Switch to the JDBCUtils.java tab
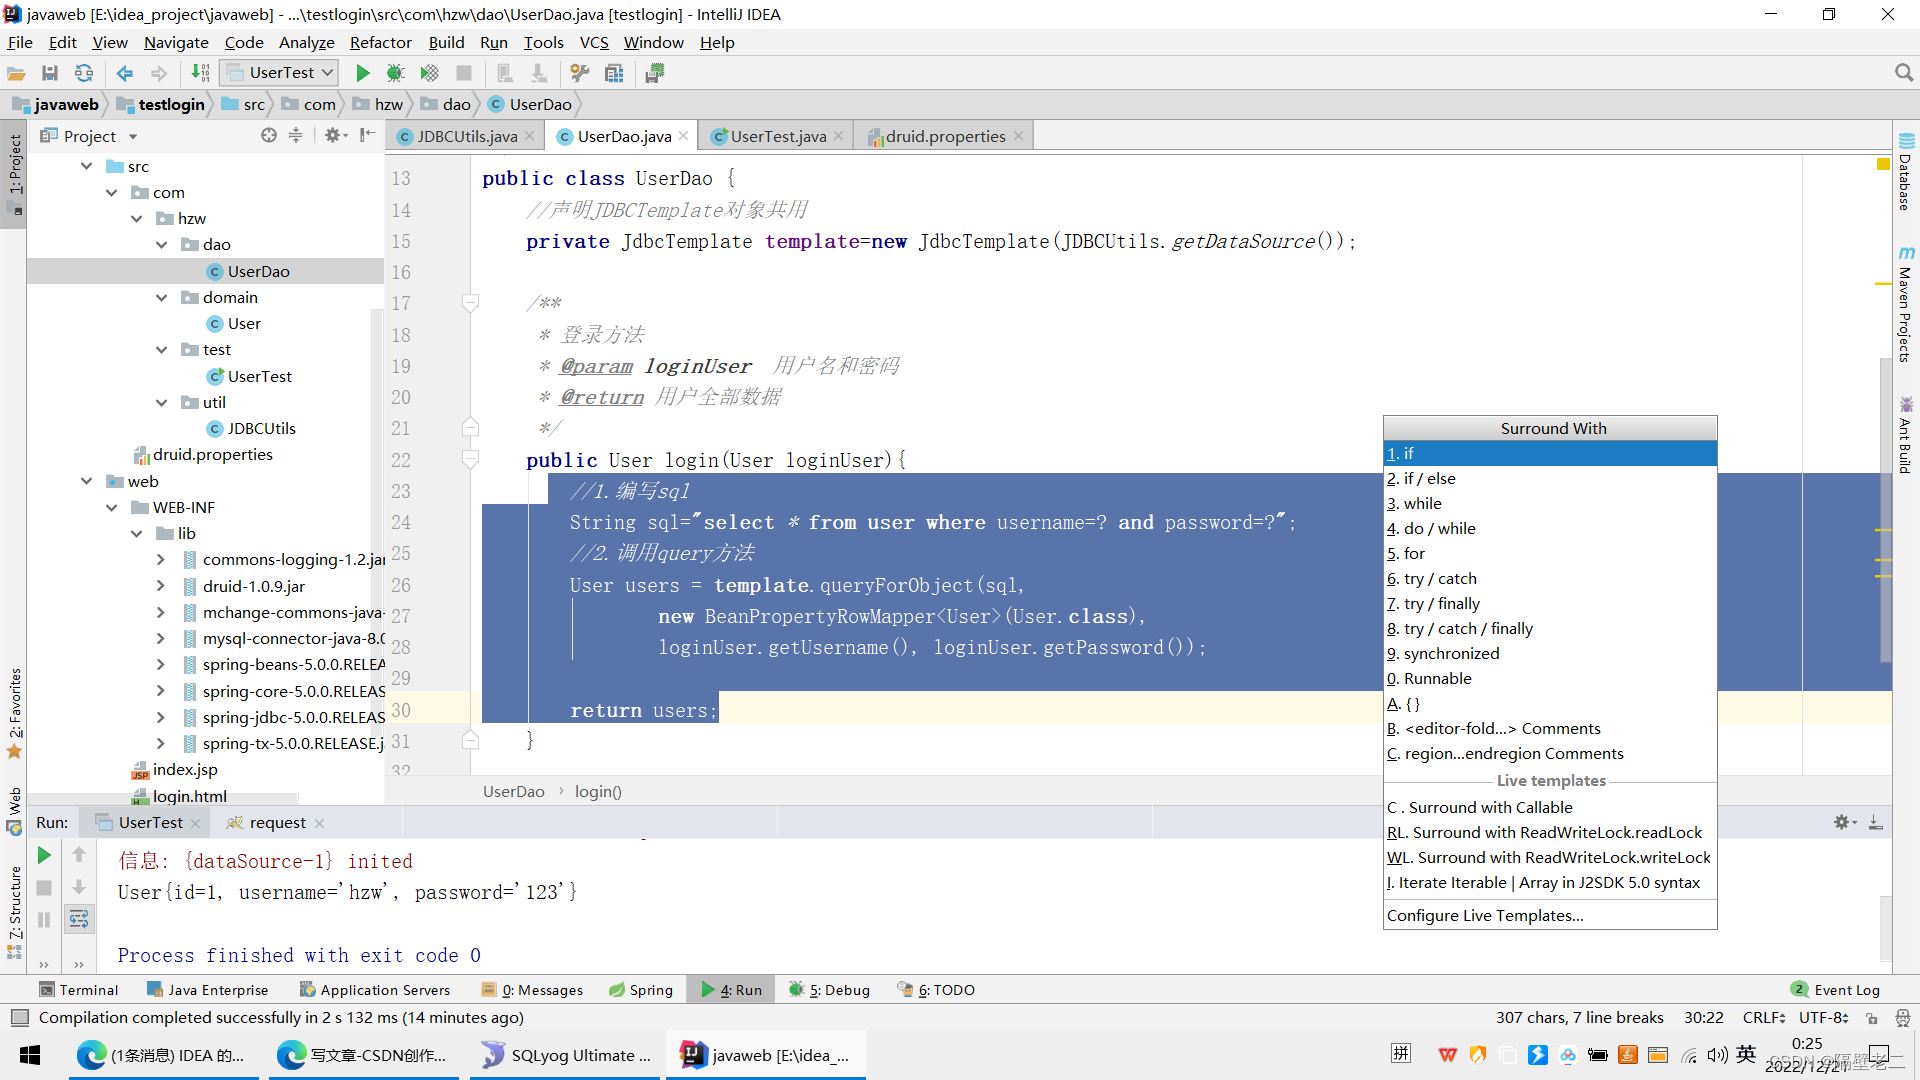1920x1080 pixels. [466, 136]
